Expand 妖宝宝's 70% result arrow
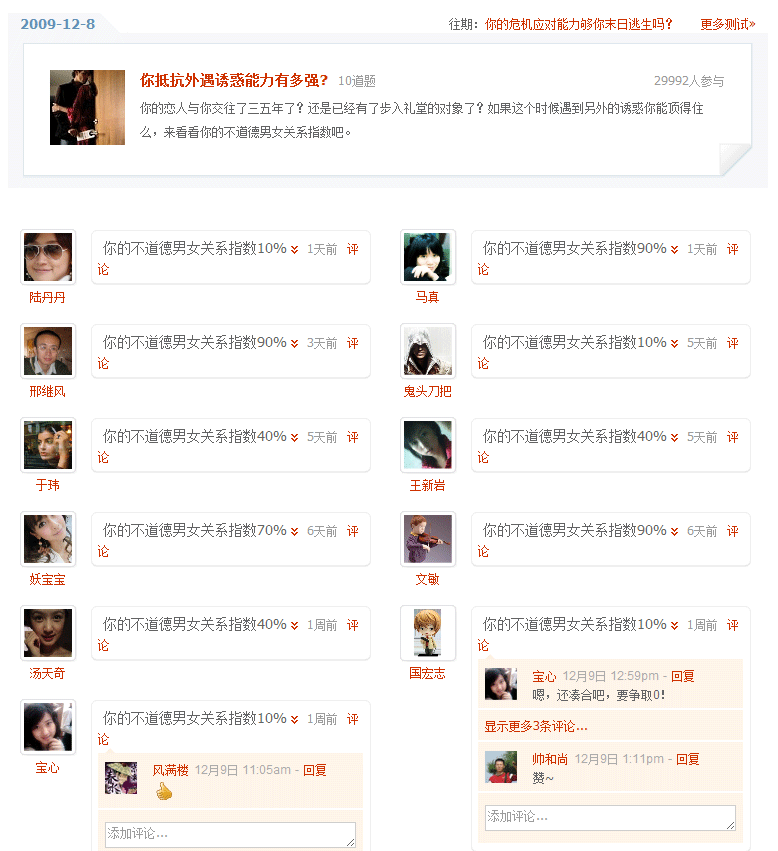 [x=294, y=531]
